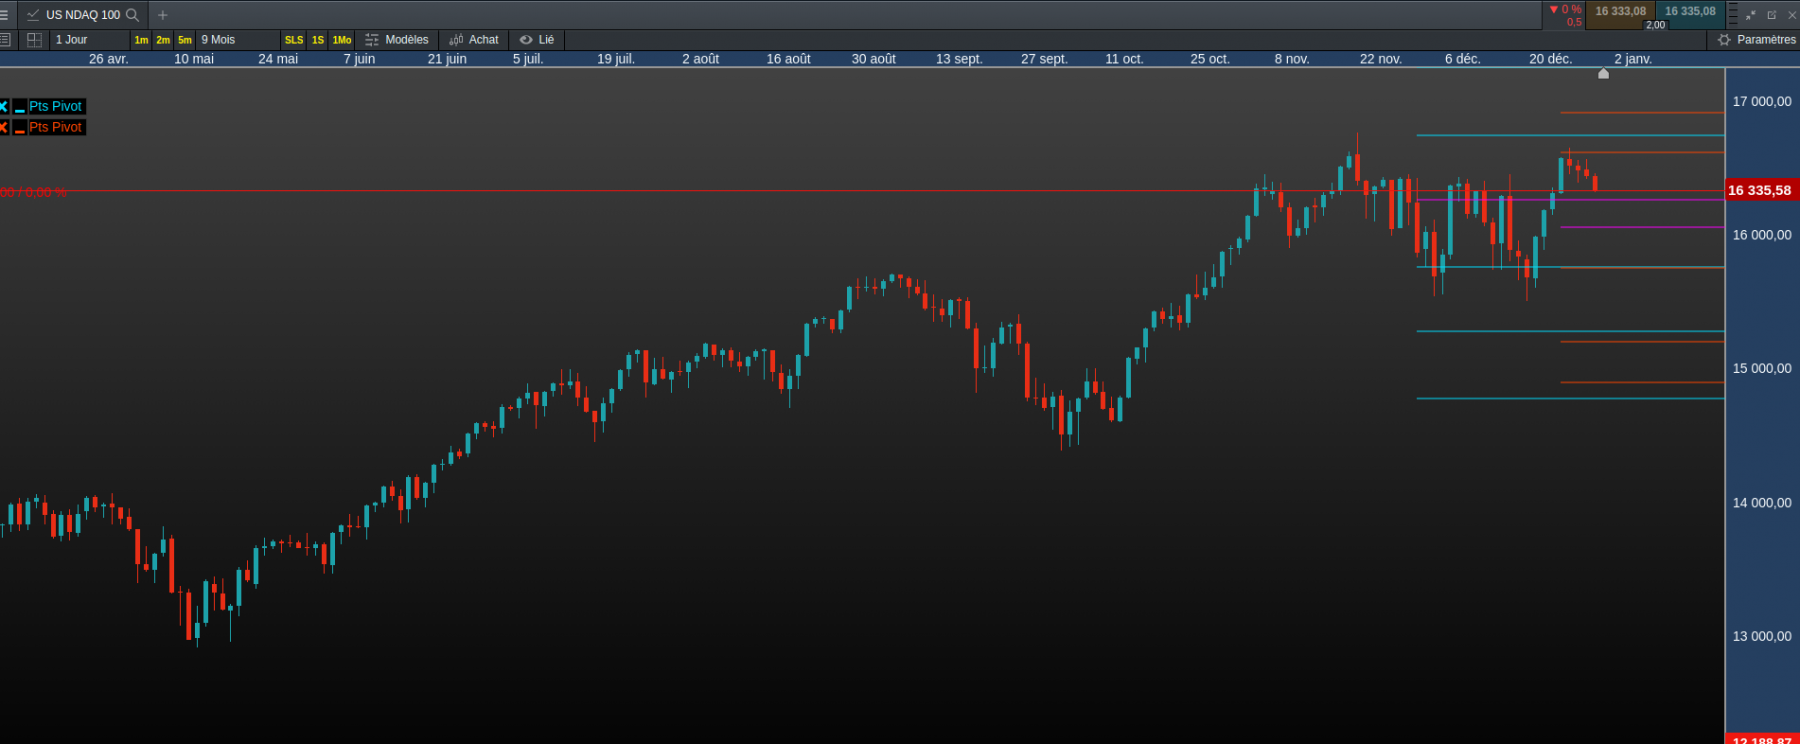Click the 13 000,00 price axis label
1800x744 pixels.
click(1762, 636)
